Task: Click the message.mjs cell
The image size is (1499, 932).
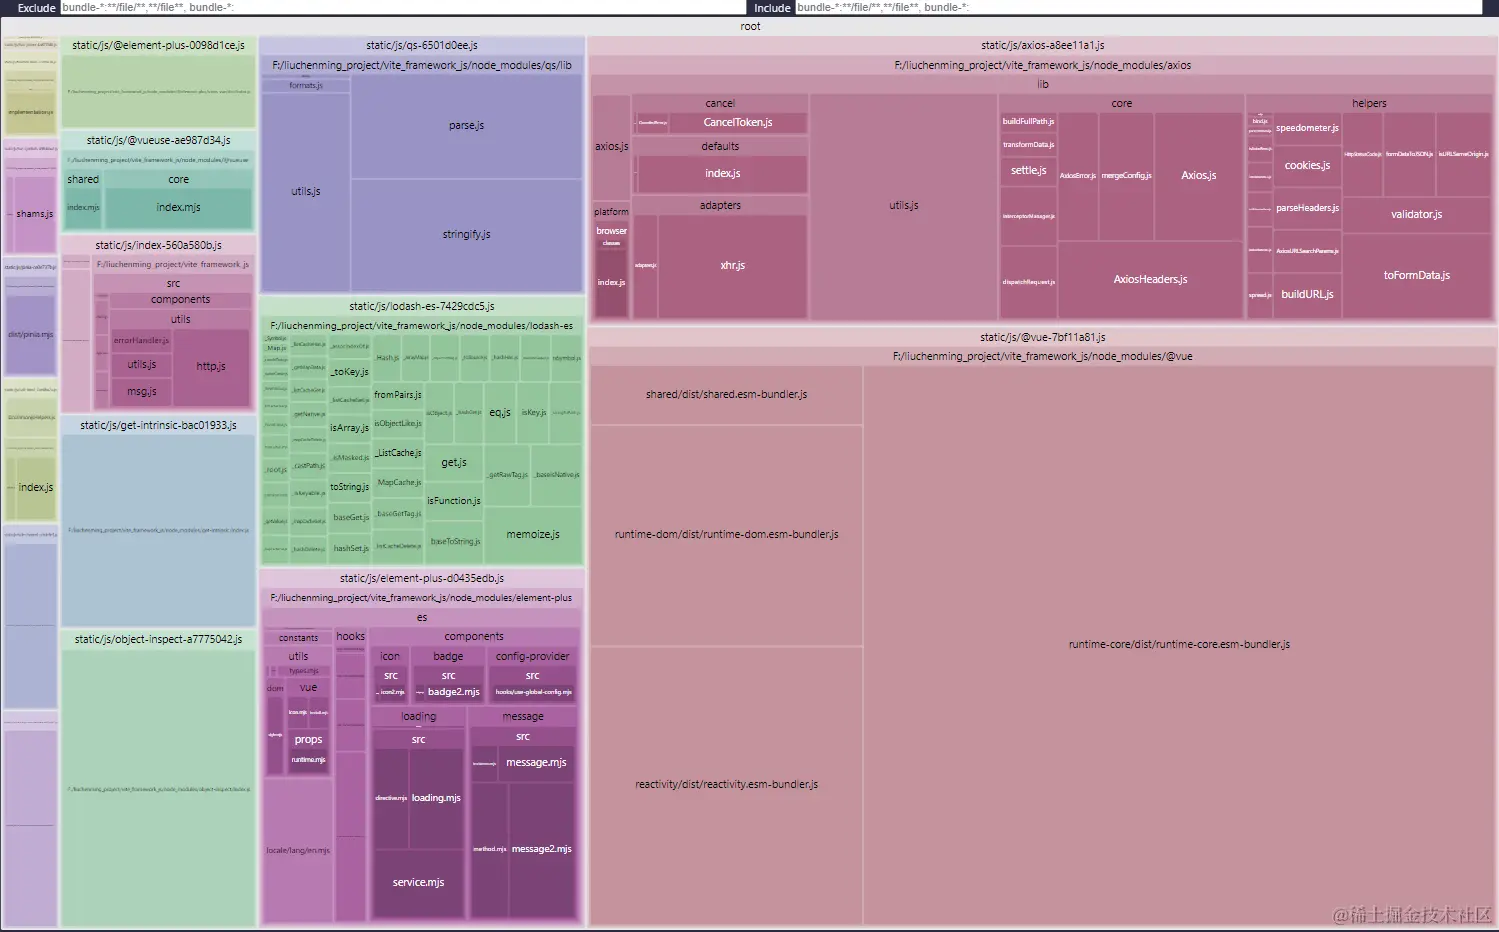Action: 536,763
